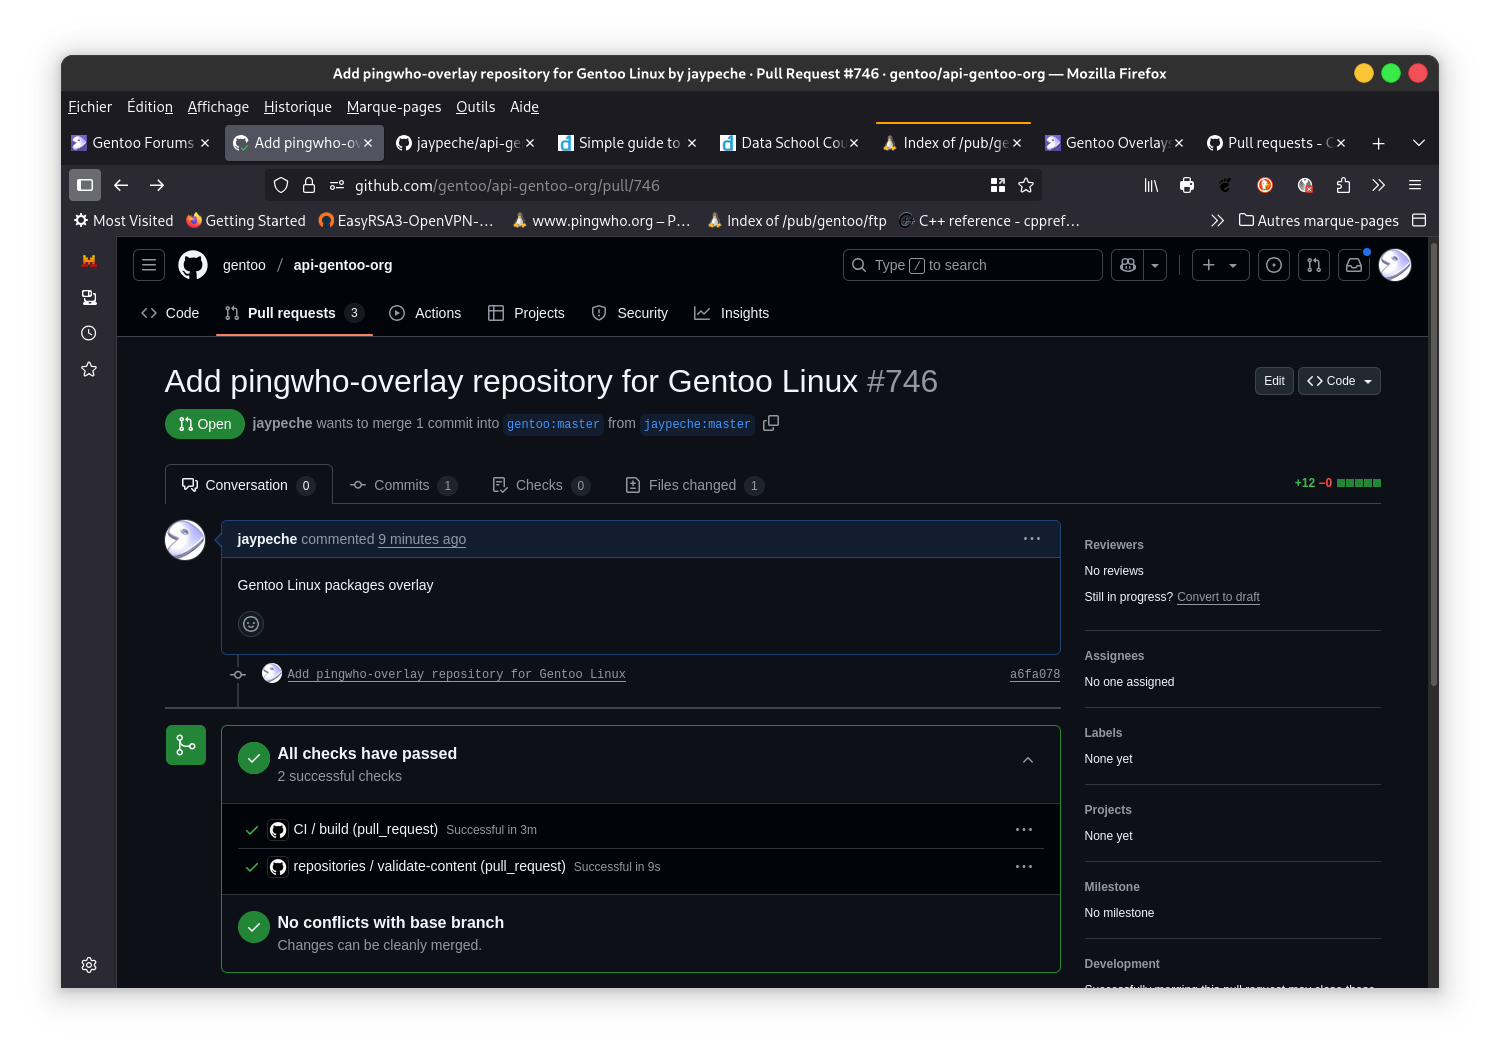Show more toolbar tools overflow chevron
Image resolution: width=1500 pixels, height=1055 pixels.
(1379, 185)
